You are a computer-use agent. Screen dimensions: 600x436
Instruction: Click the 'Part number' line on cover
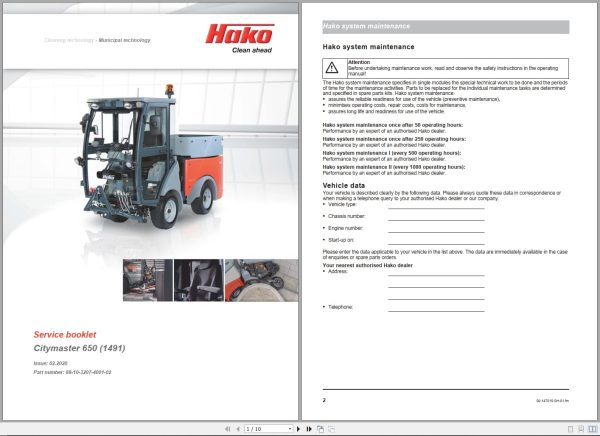point(72,372)
